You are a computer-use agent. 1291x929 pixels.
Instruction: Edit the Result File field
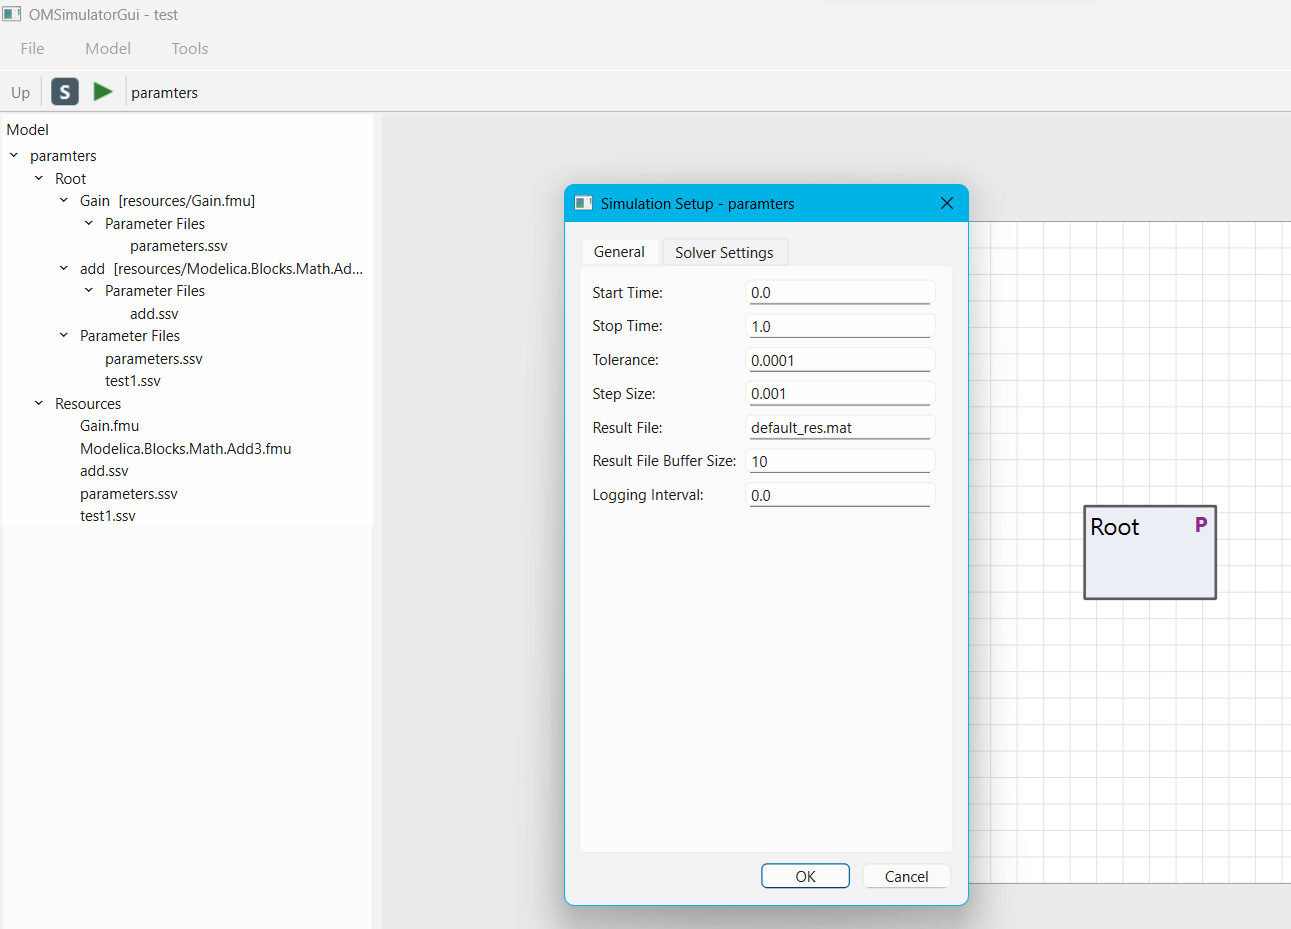click(x=840, y=427)
